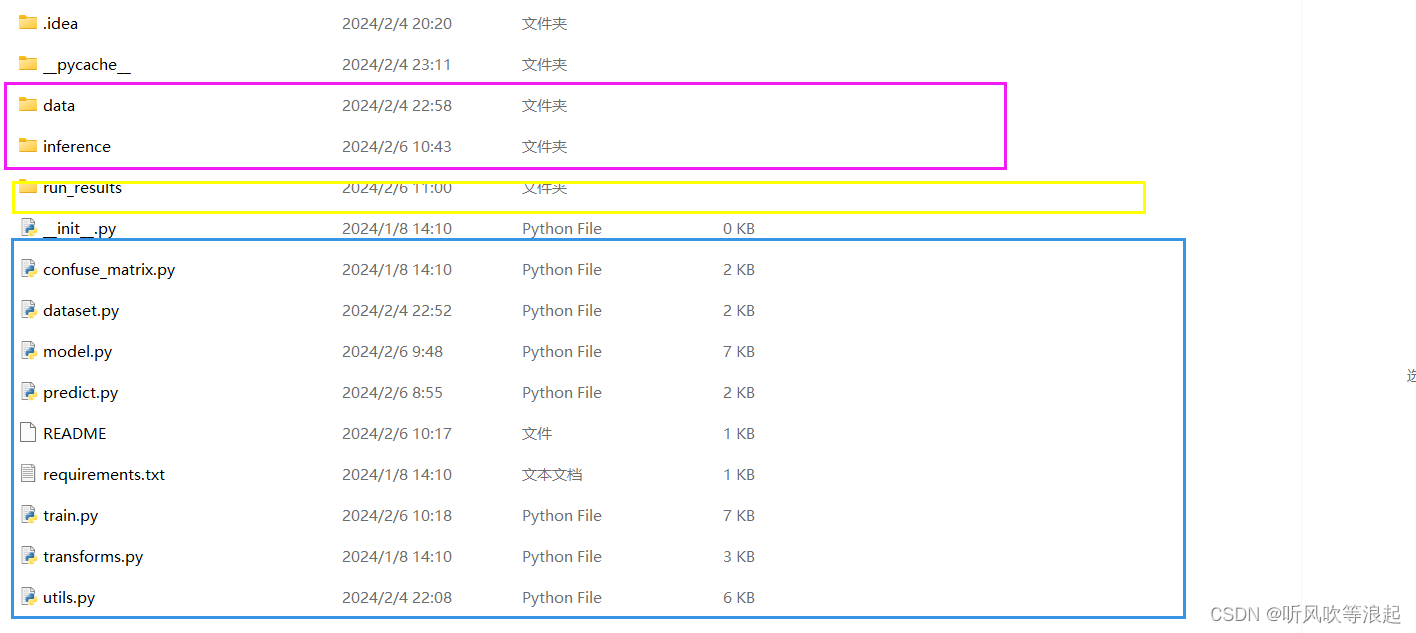Screen dimensions: 1416x633
Task: Click the date 2024/2/6 9:48
Action: click(x=392, y=352)
